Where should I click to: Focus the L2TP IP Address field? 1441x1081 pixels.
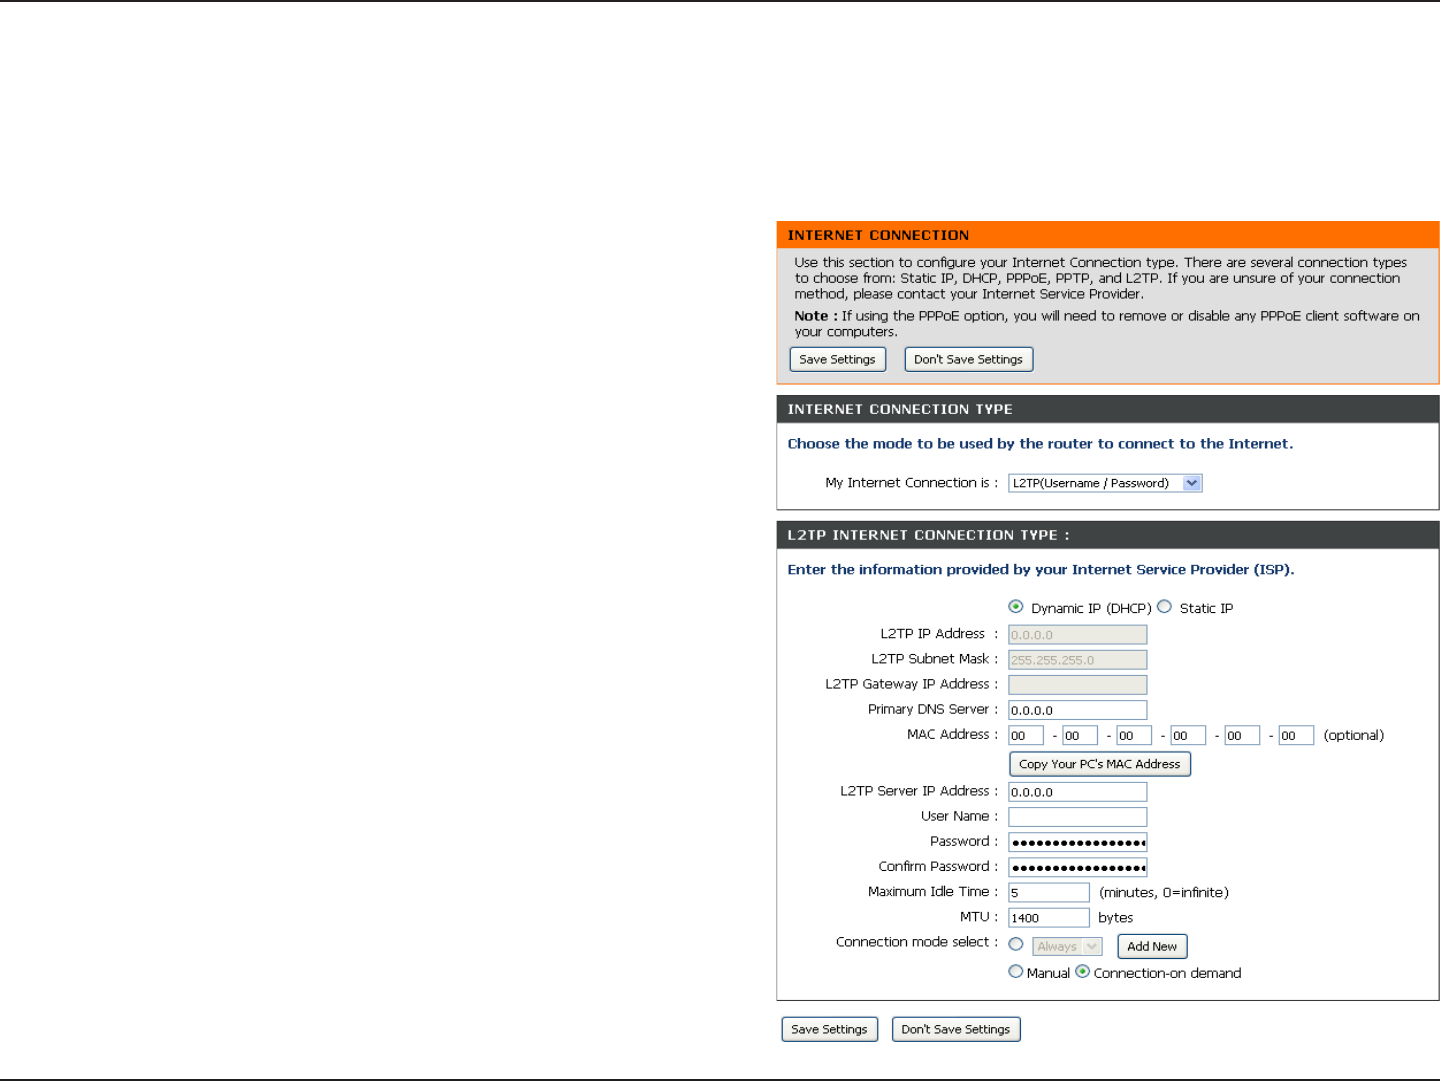[x=1078, y=635]
